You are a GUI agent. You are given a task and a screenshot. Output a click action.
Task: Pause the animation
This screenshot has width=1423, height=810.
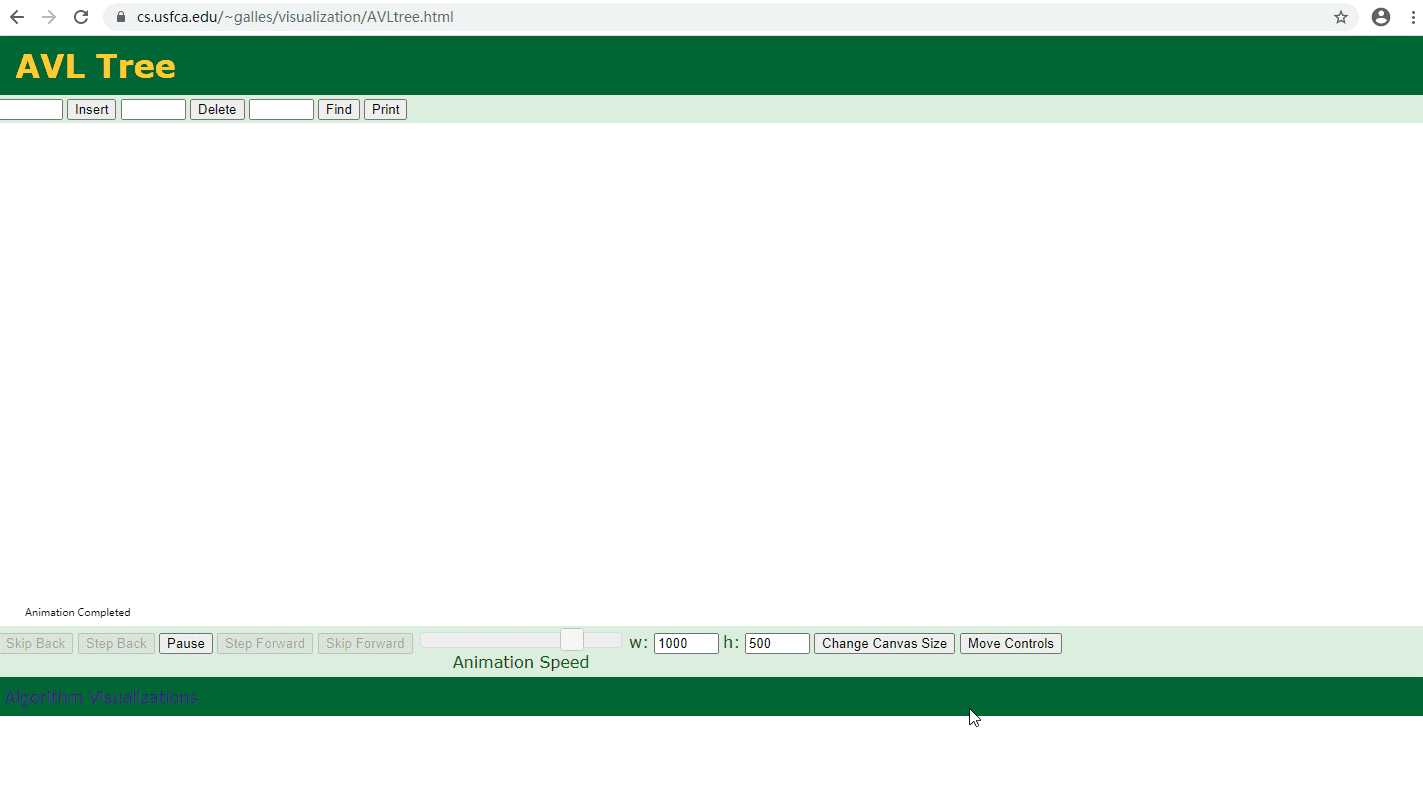[x=186, y=644]
